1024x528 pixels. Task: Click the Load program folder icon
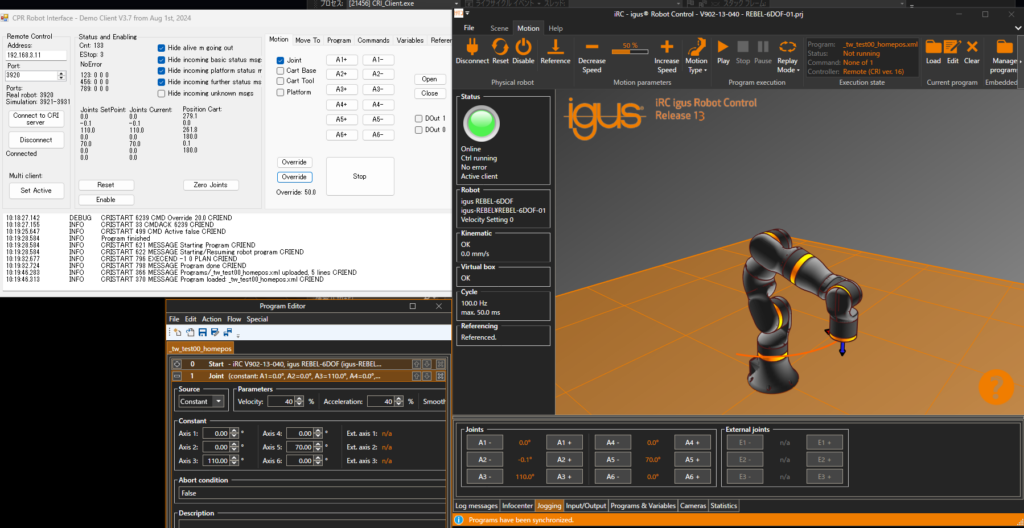(933, 47)
